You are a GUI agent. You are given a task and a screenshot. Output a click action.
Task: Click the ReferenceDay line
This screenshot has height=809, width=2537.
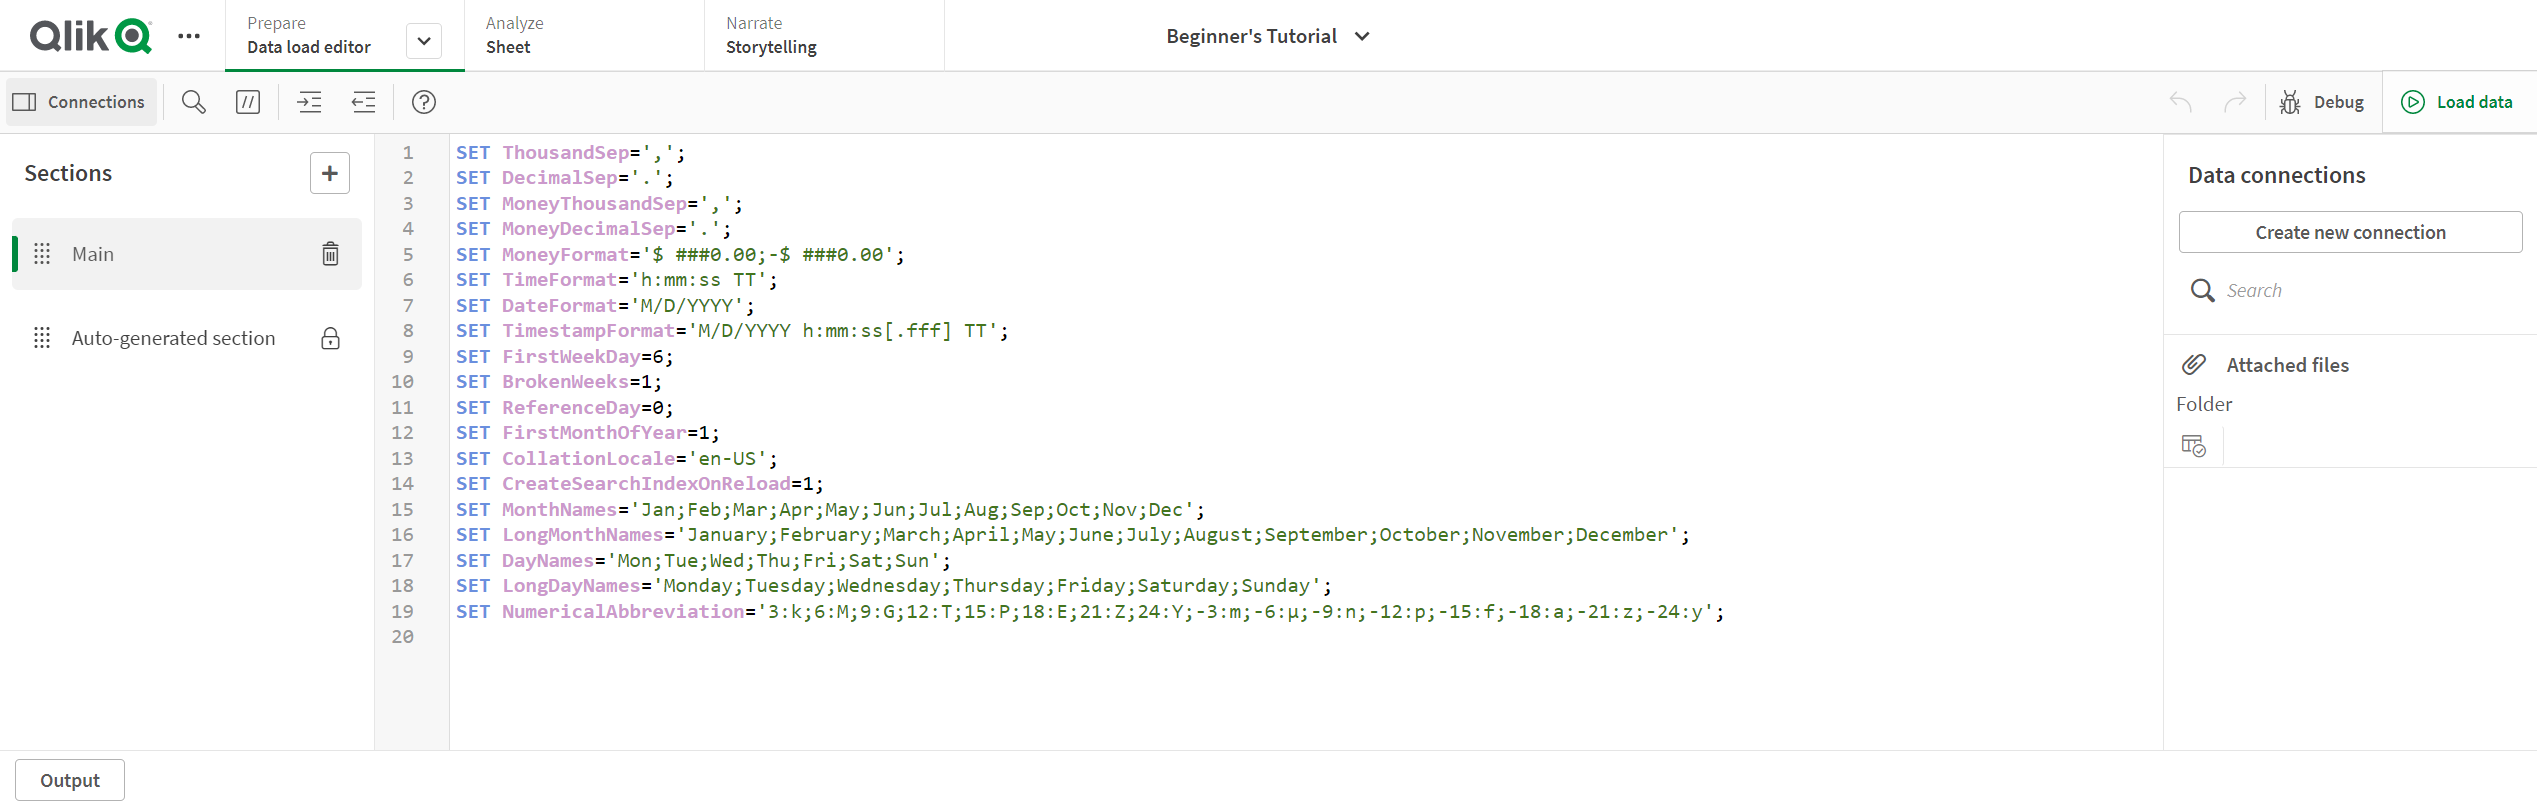point(565,408)
